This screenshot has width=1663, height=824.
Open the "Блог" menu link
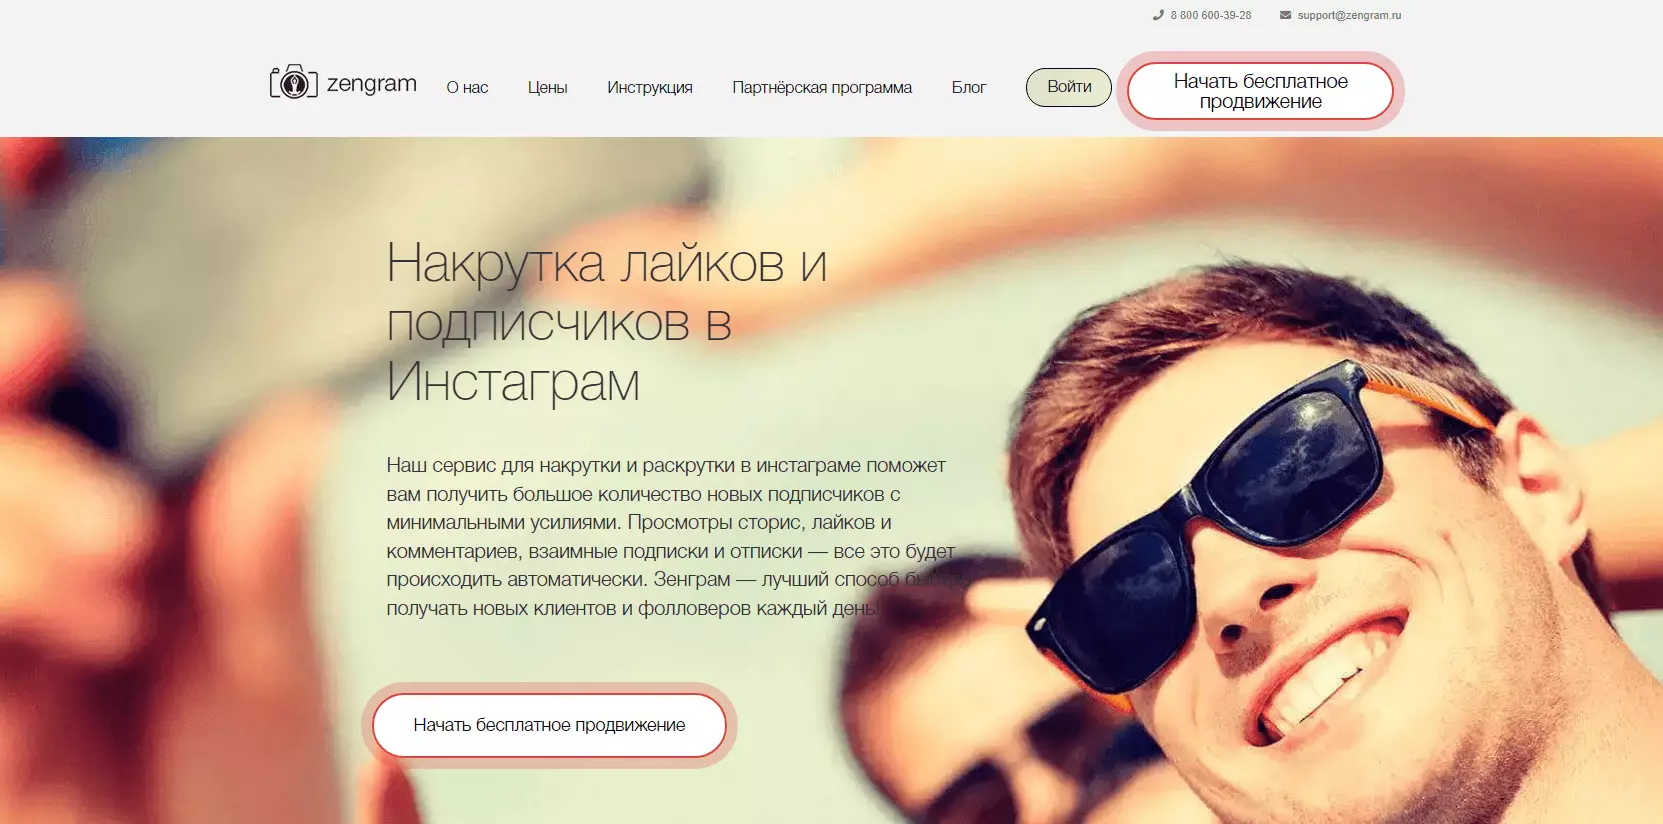click(969, 87)
